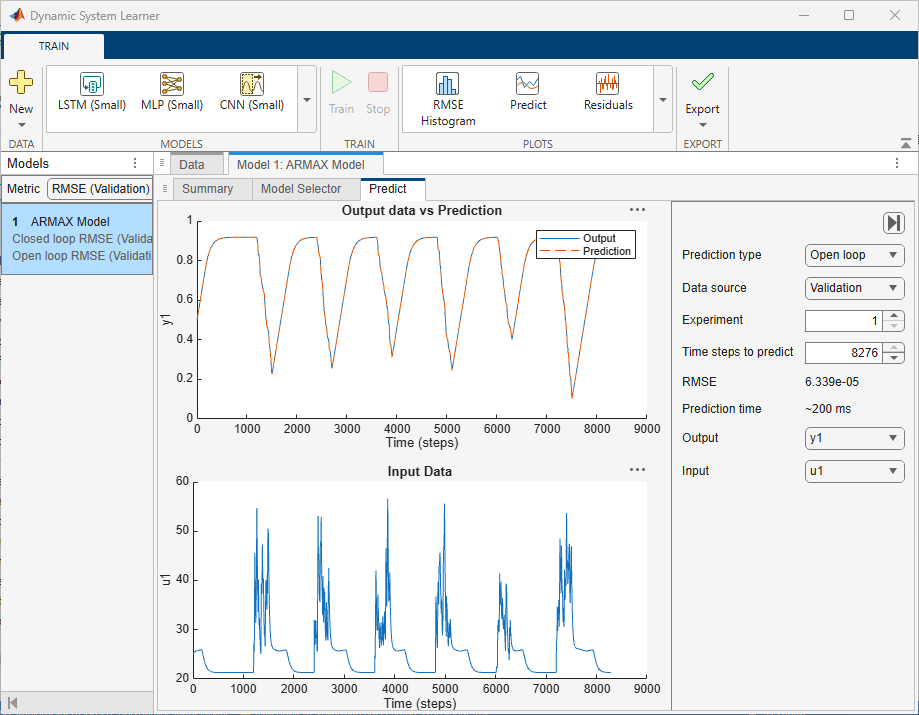Increase Time steps to predict value
919x715 pixels.
894,348
